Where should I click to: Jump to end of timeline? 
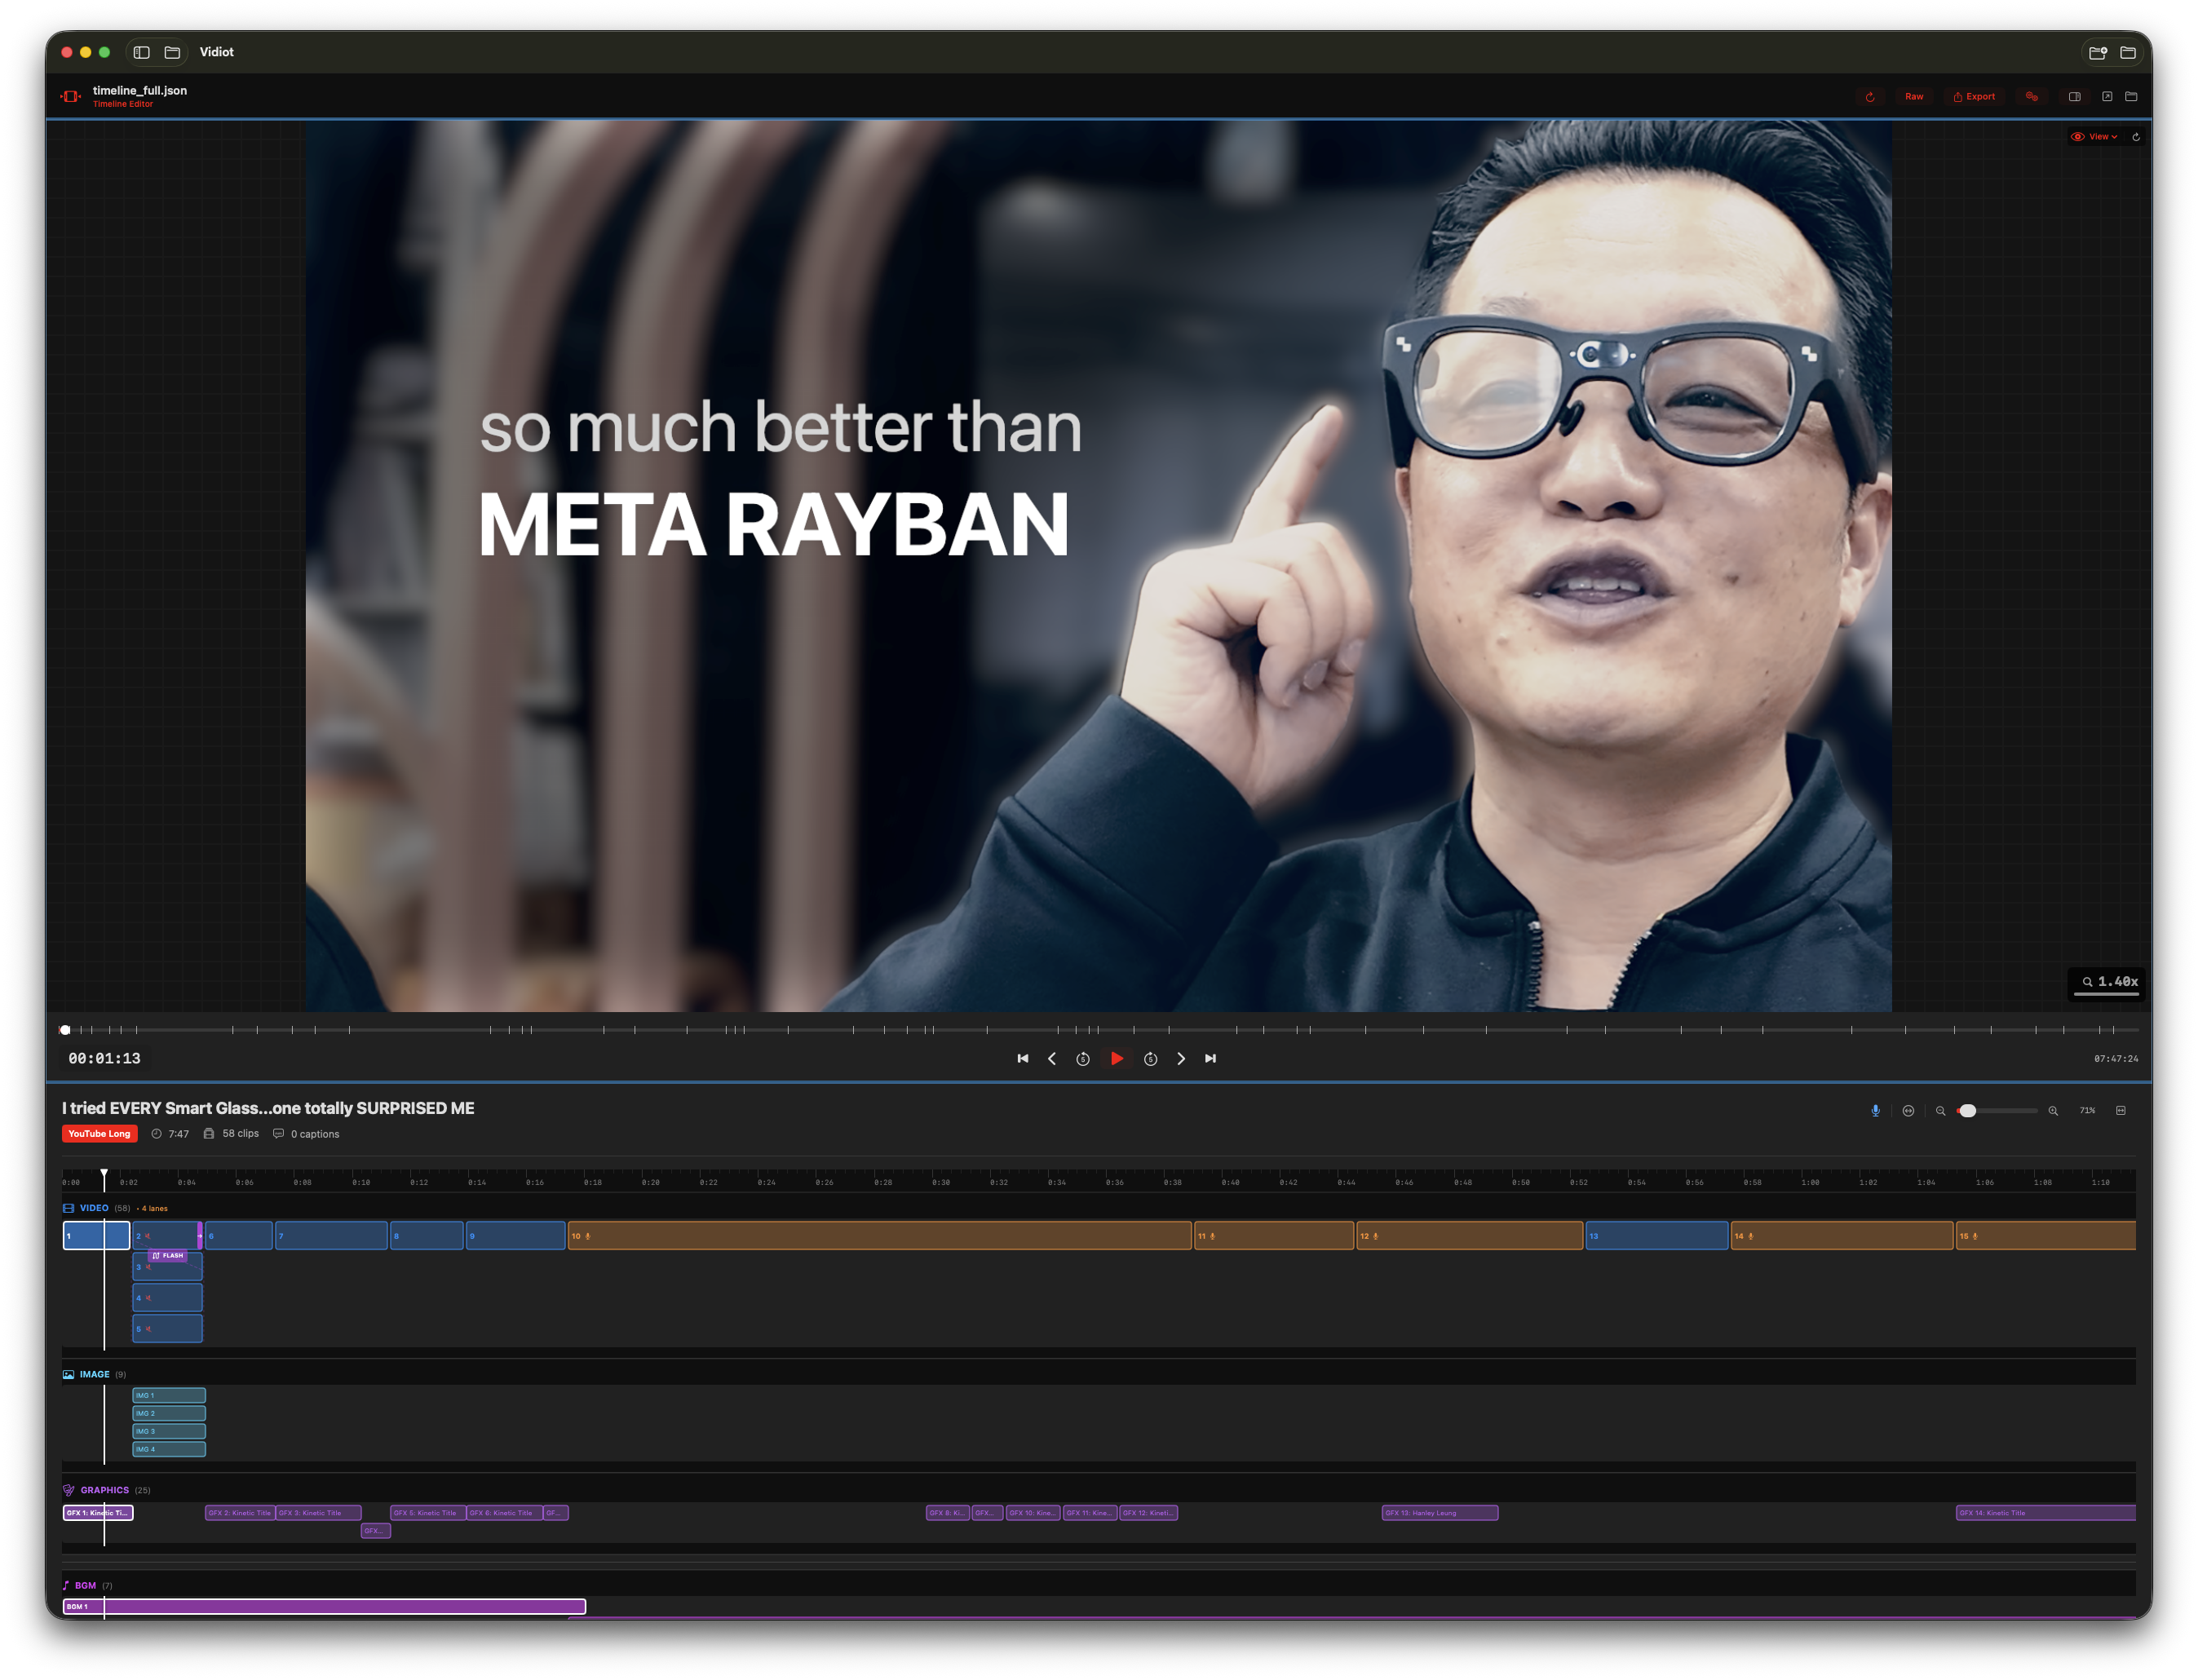(1210, 1058)
